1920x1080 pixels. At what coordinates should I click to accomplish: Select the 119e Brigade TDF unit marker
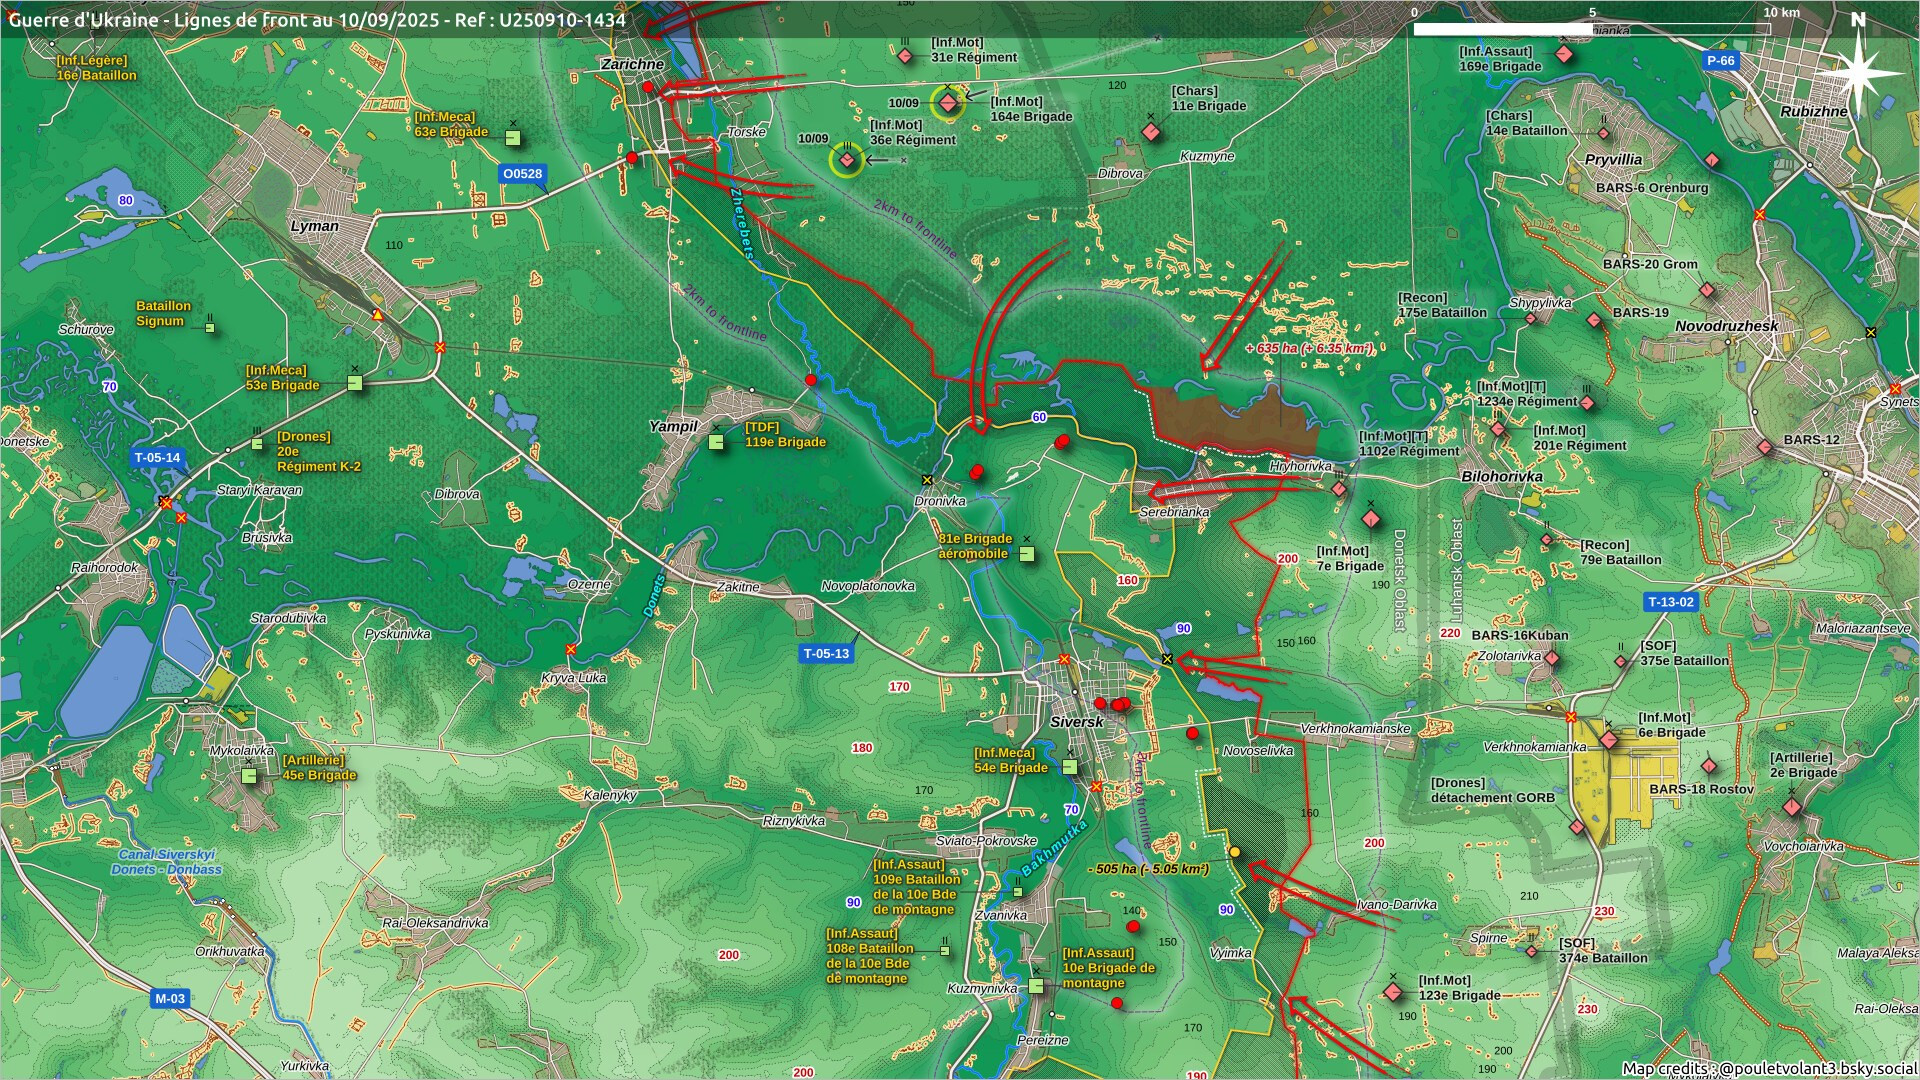point(717,441)
